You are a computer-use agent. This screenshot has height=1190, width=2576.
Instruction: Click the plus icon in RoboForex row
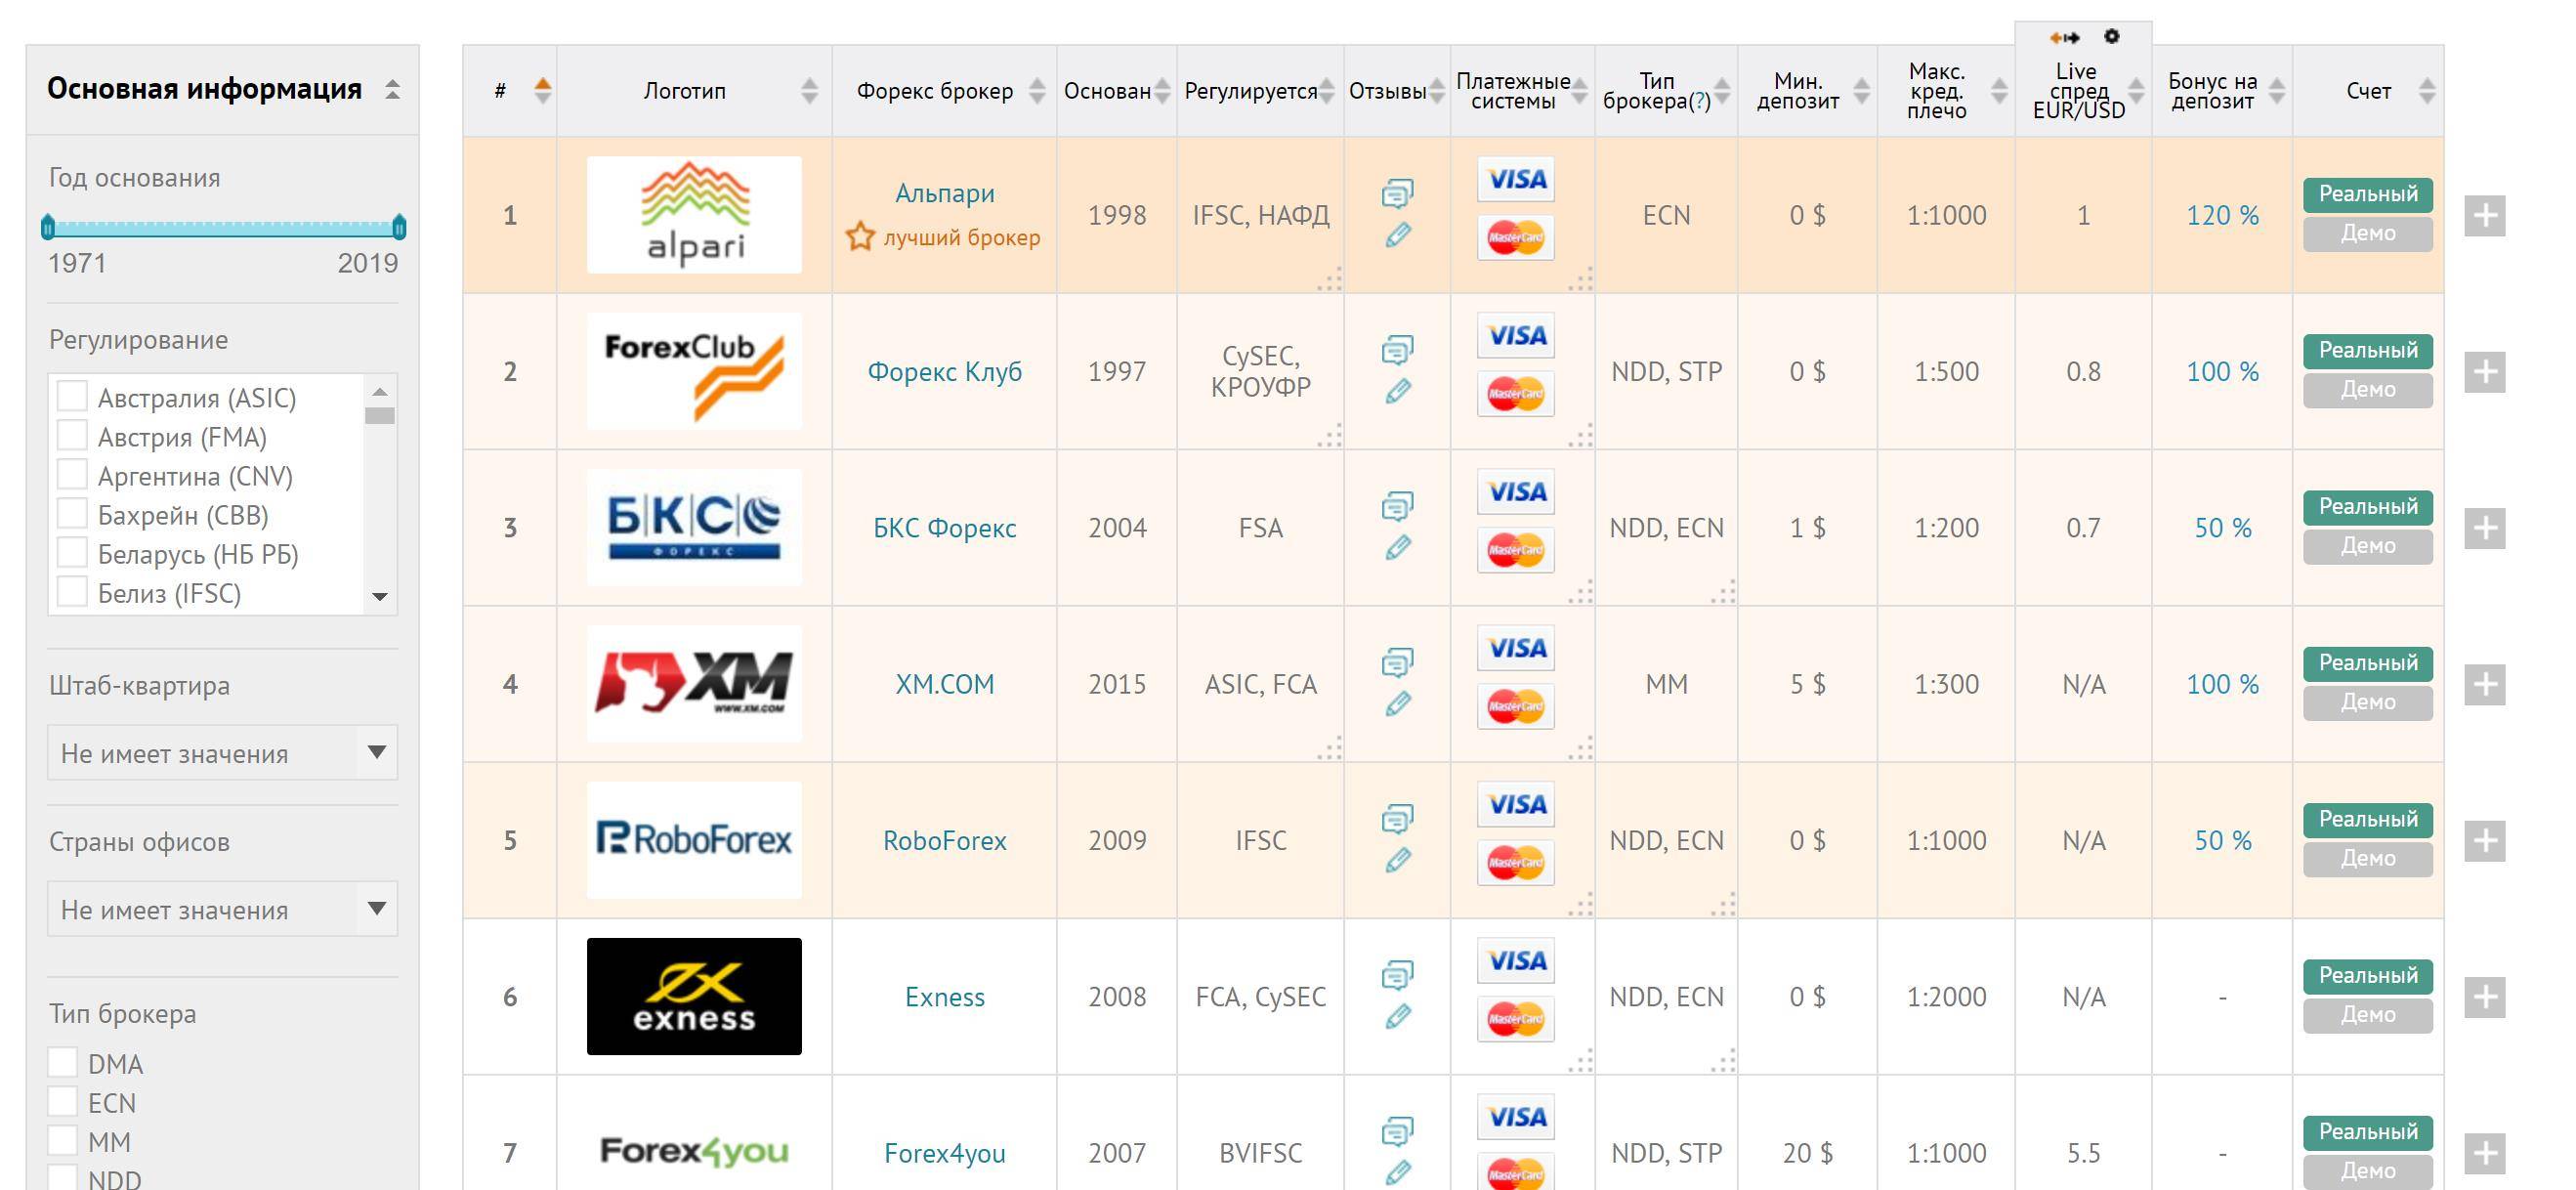2485,841
